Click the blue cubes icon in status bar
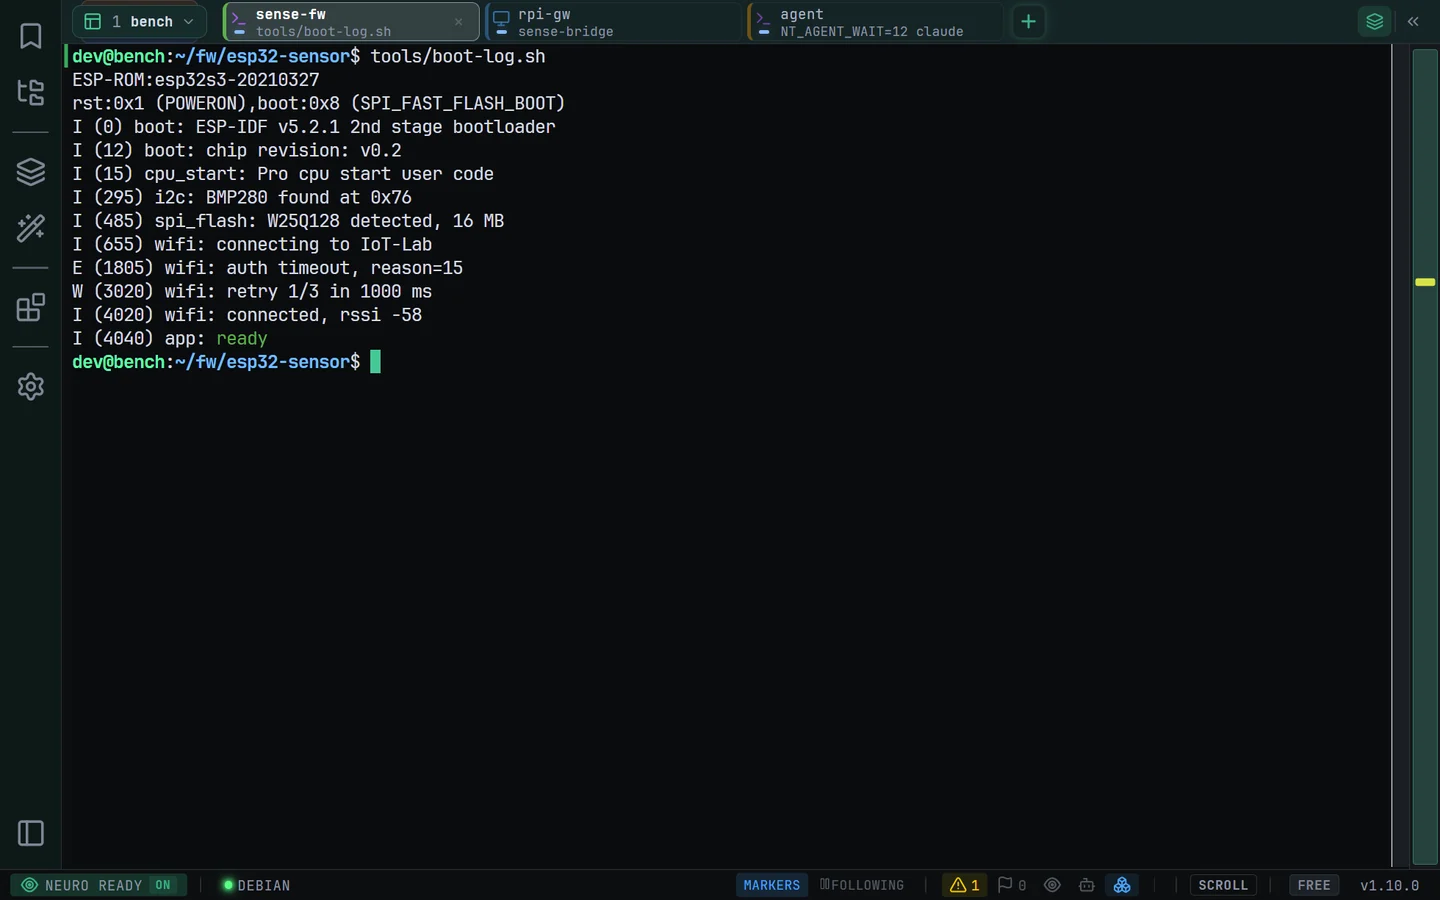 [x=1122, y=885]
